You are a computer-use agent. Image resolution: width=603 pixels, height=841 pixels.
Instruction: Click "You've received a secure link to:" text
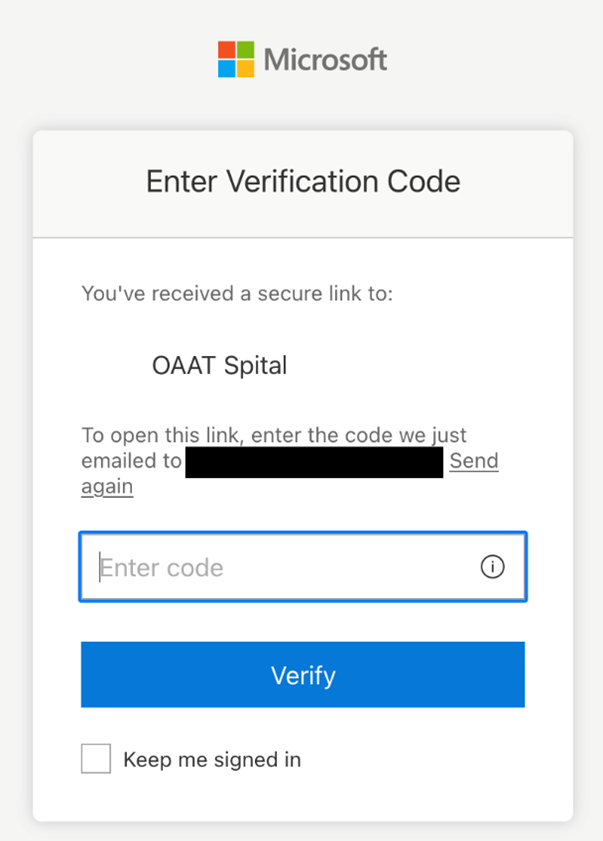click(x=237, y=294)
